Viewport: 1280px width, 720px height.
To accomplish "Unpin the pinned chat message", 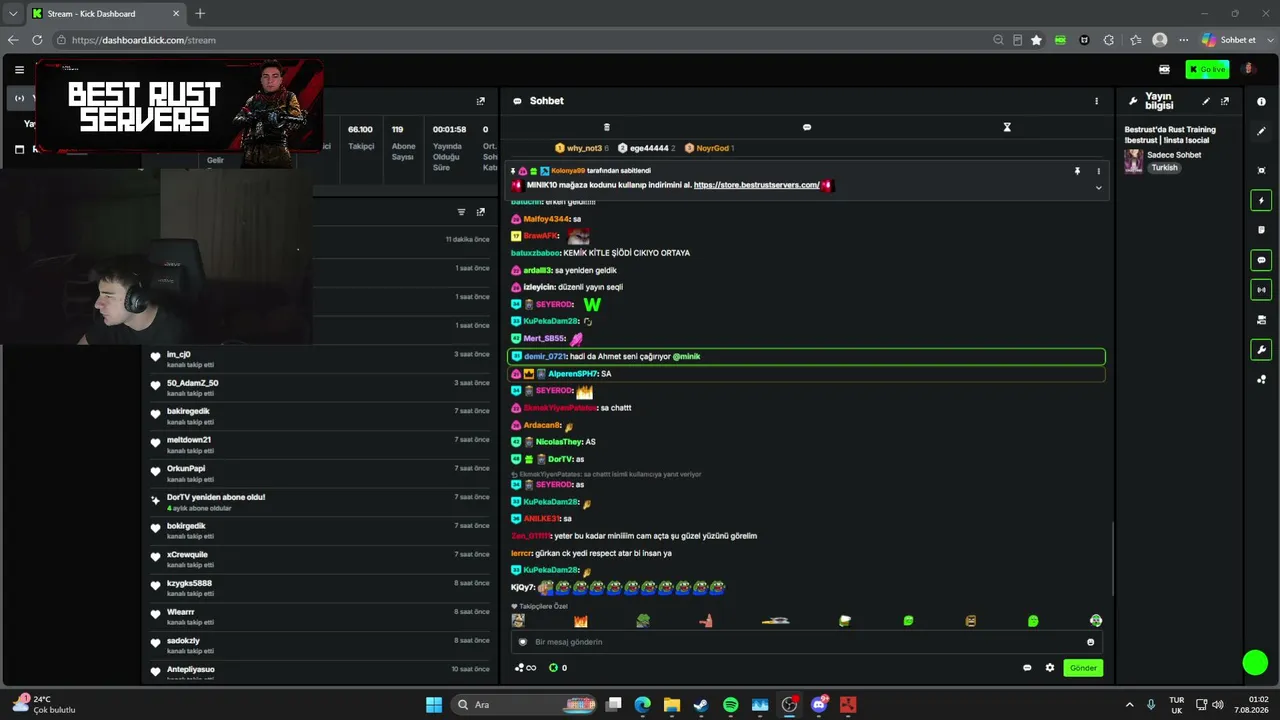I will tap(1077, 171).
